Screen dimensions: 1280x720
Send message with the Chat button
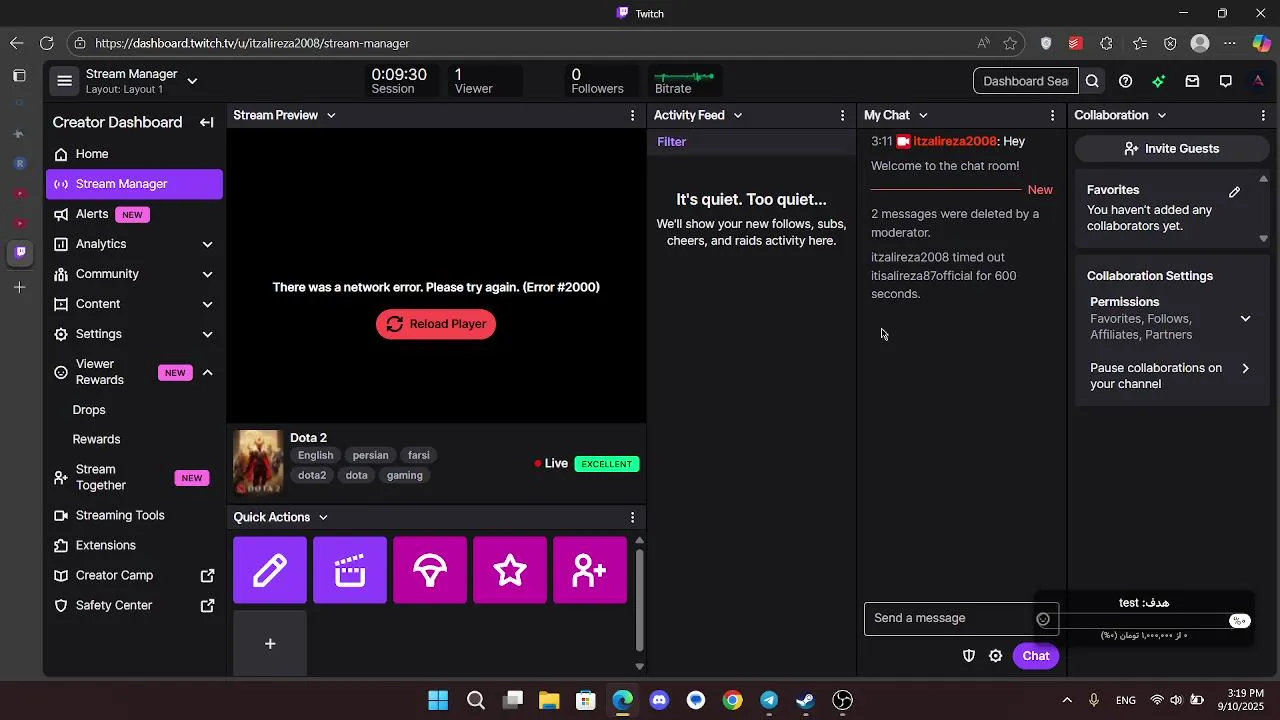pyautogui.click(x=1035, y=656)
